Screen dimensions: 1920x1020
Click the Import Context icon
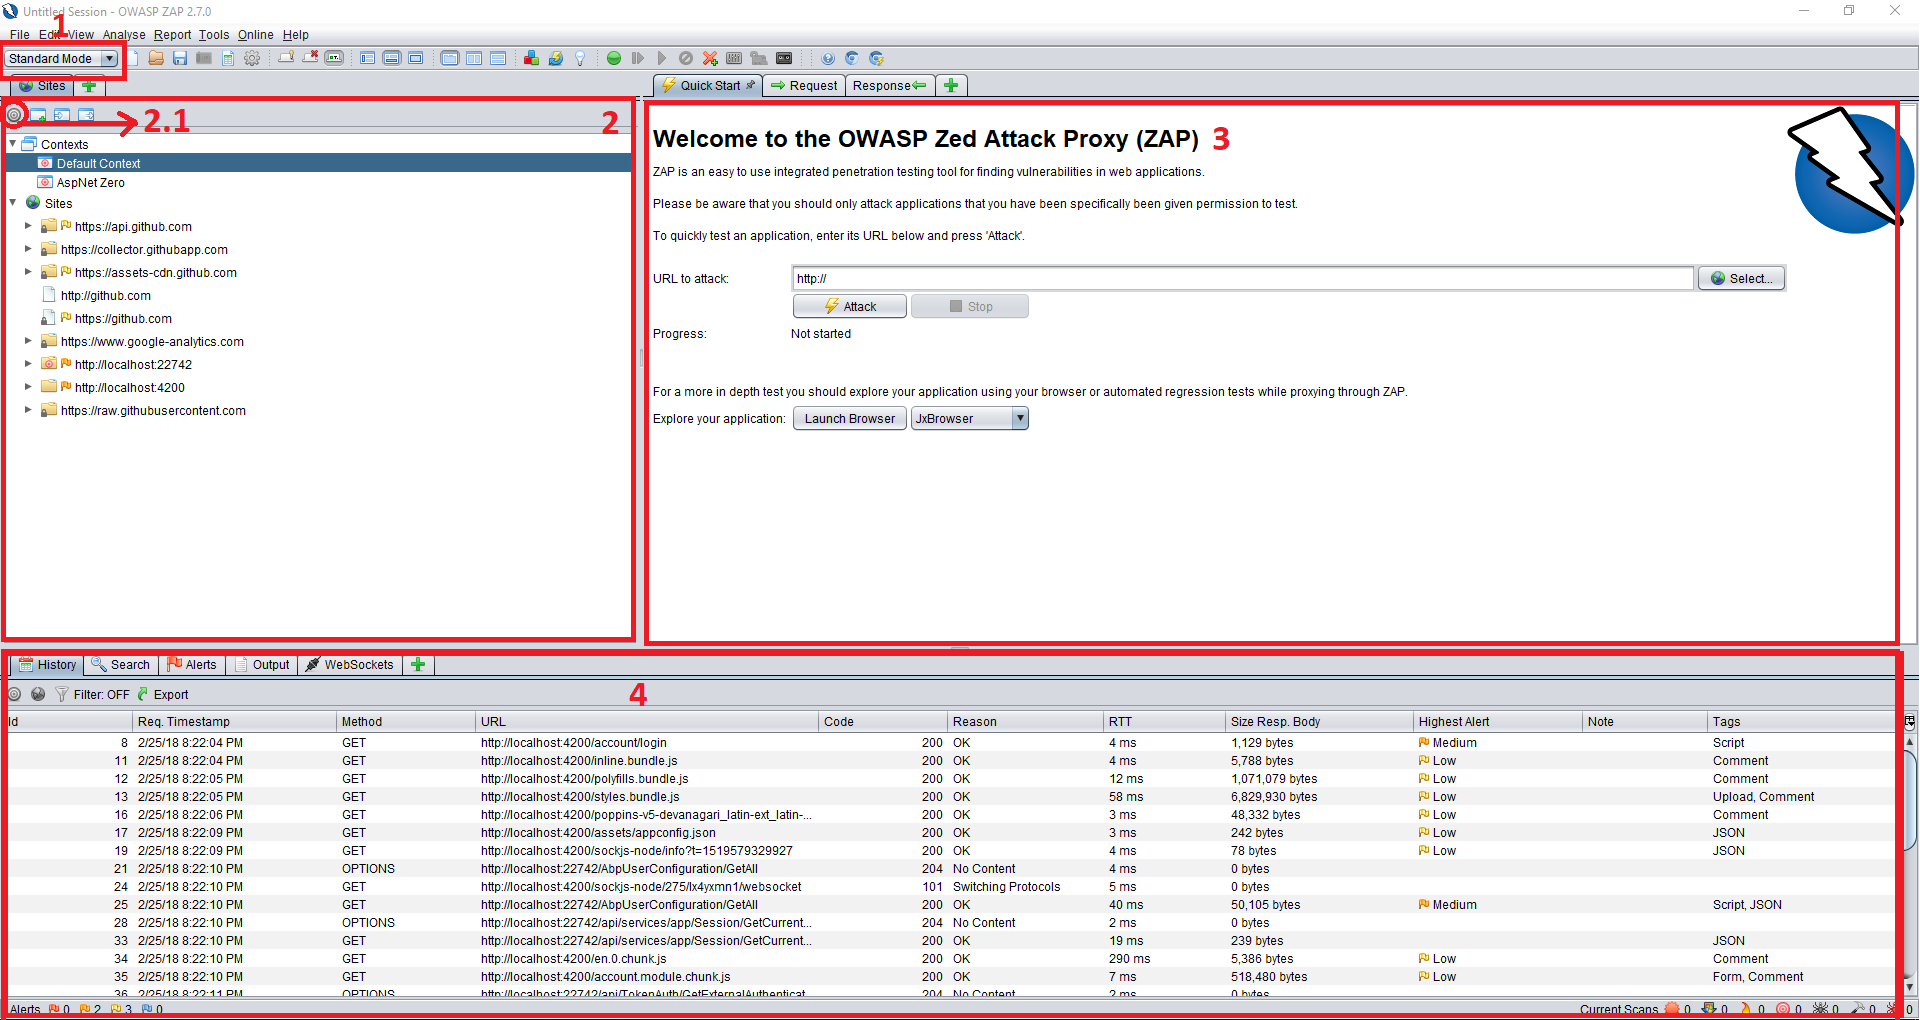62,115
